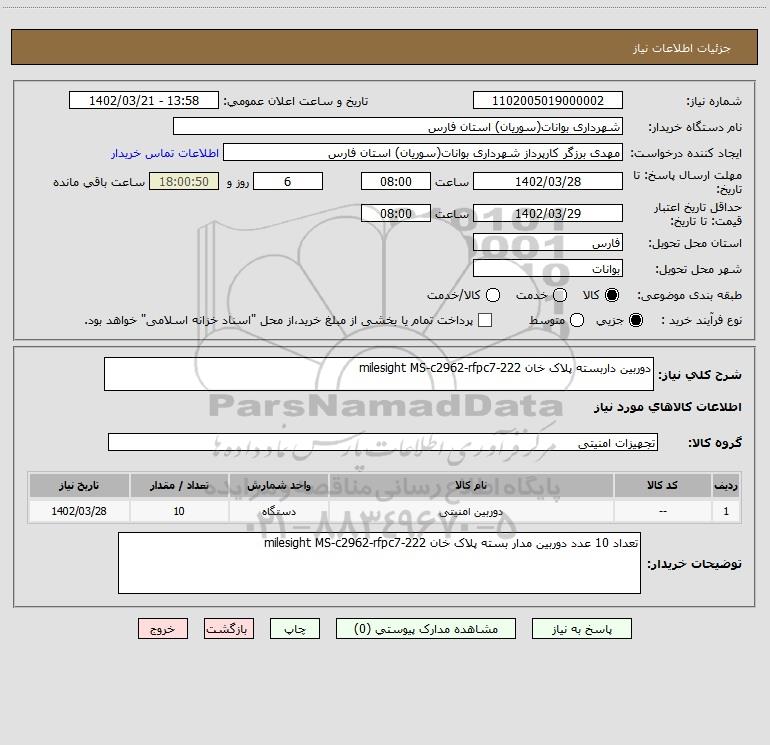
Task: Click the بازگشت back button
Action: click(x=229, y=629)
